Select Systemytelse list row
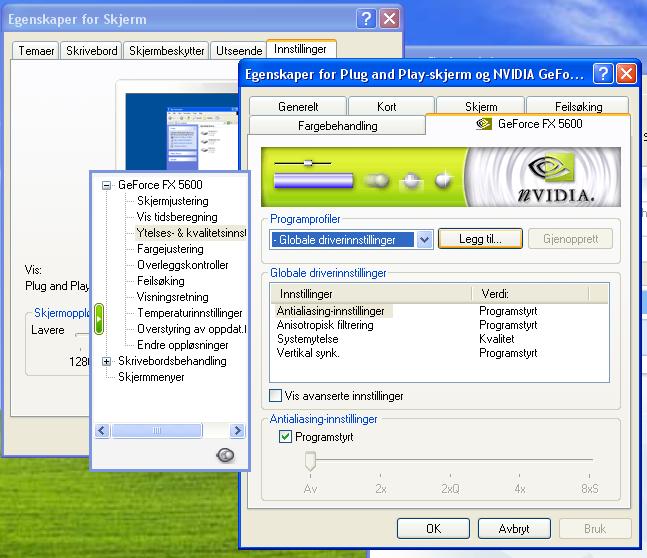The height and width of the screenshot is (558, 647). (439, 339)
